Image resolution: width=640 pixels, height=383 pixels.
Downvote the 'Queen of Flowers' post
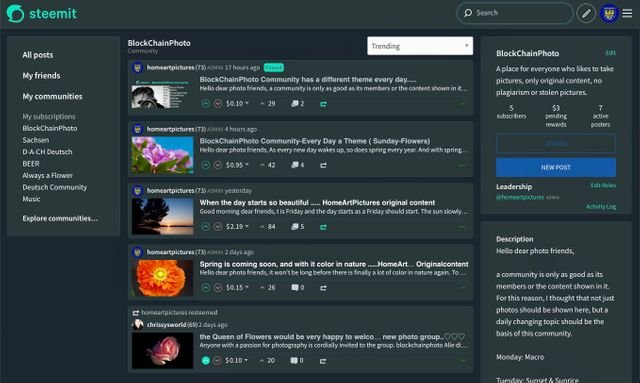click(217, 361)
